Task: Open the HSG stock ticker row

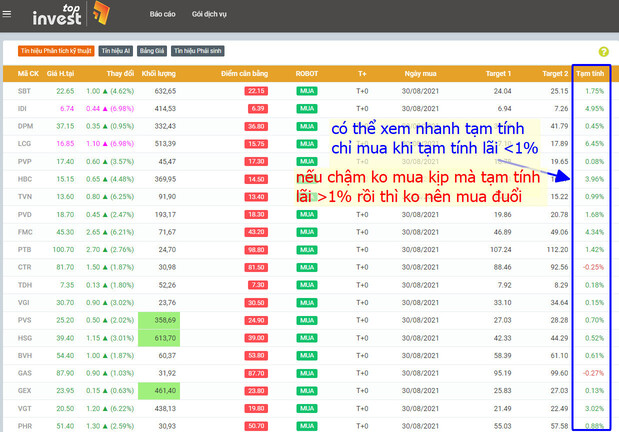Action: (25, 338)
